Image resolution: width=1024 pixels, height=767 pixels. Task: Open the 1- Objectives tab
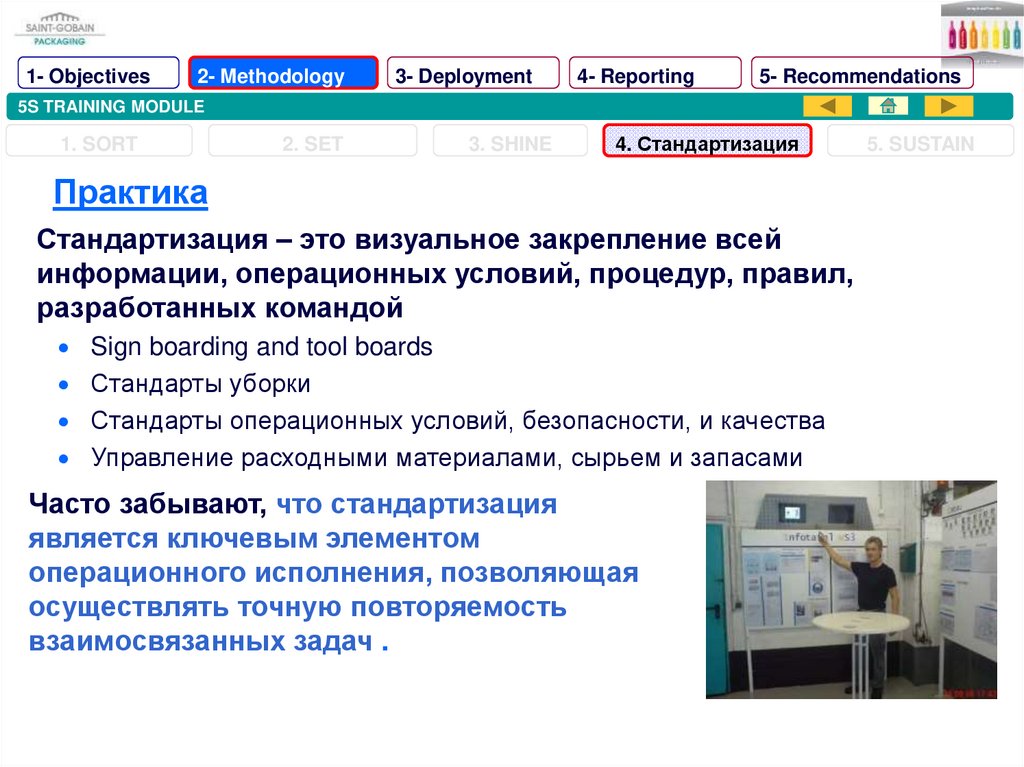[x=99, y=76]
